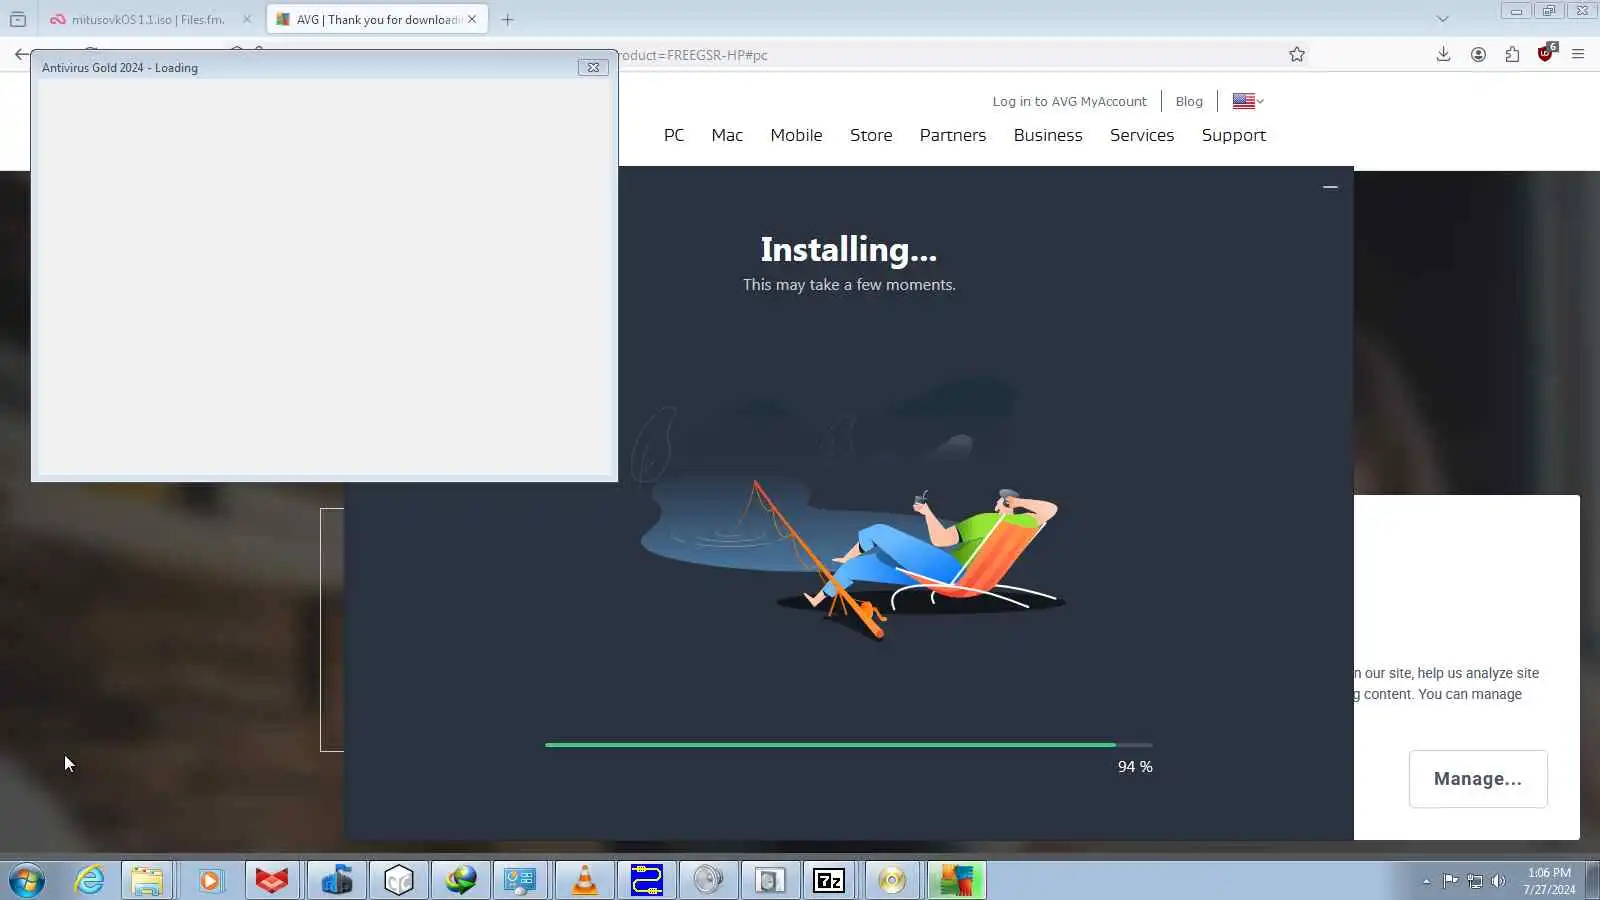Open the Services menu on AVG site

pyautogui.click(x=1142, y=135)
